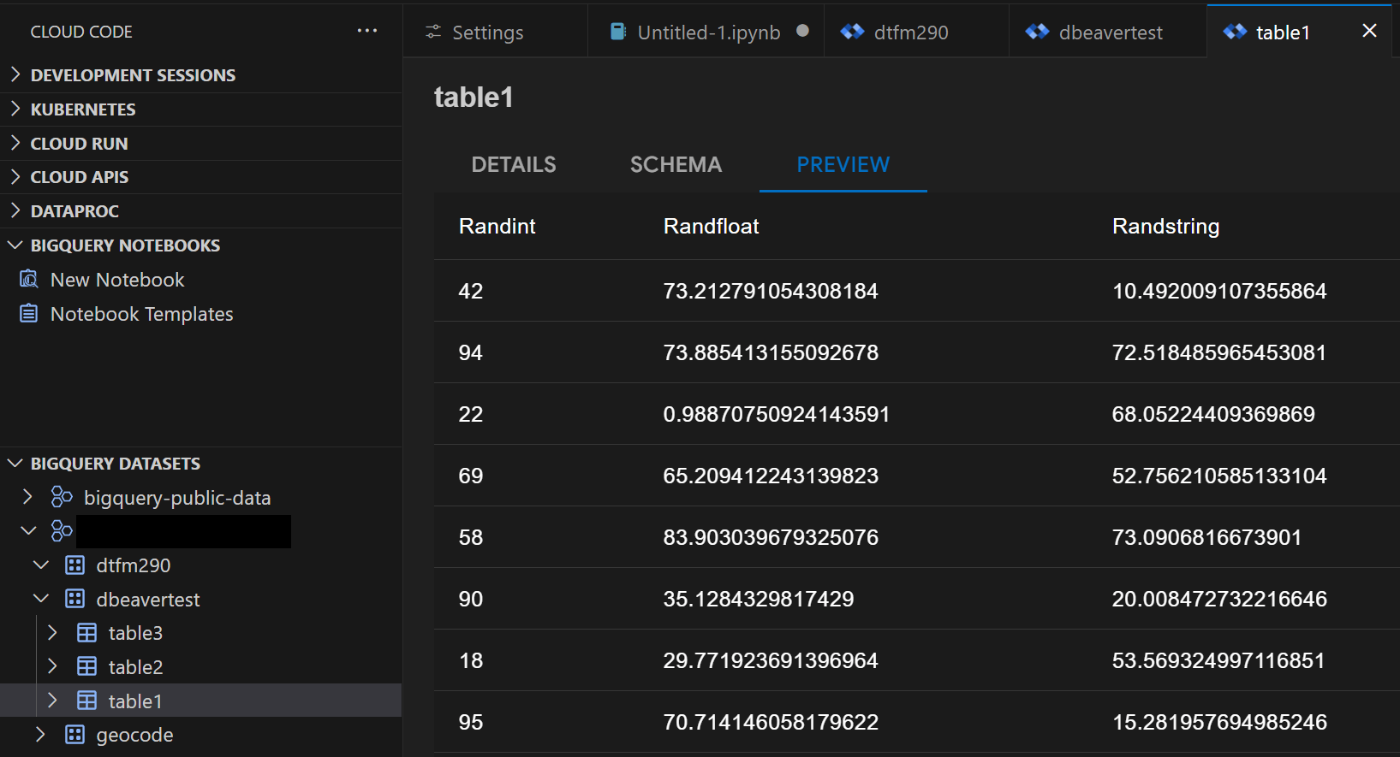Select geocode label in dataset tree

(x=134, y=735)
